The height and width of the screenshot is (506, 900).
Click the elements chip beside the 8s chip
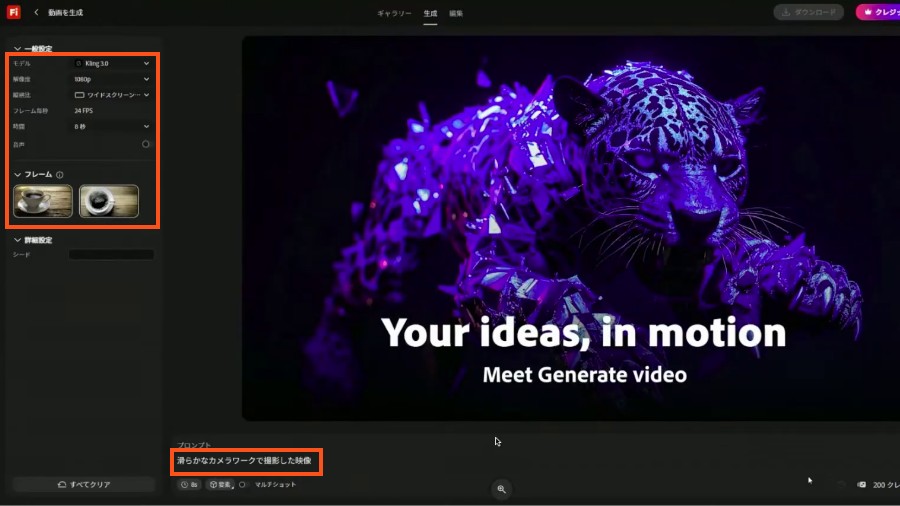pos(220,485)
